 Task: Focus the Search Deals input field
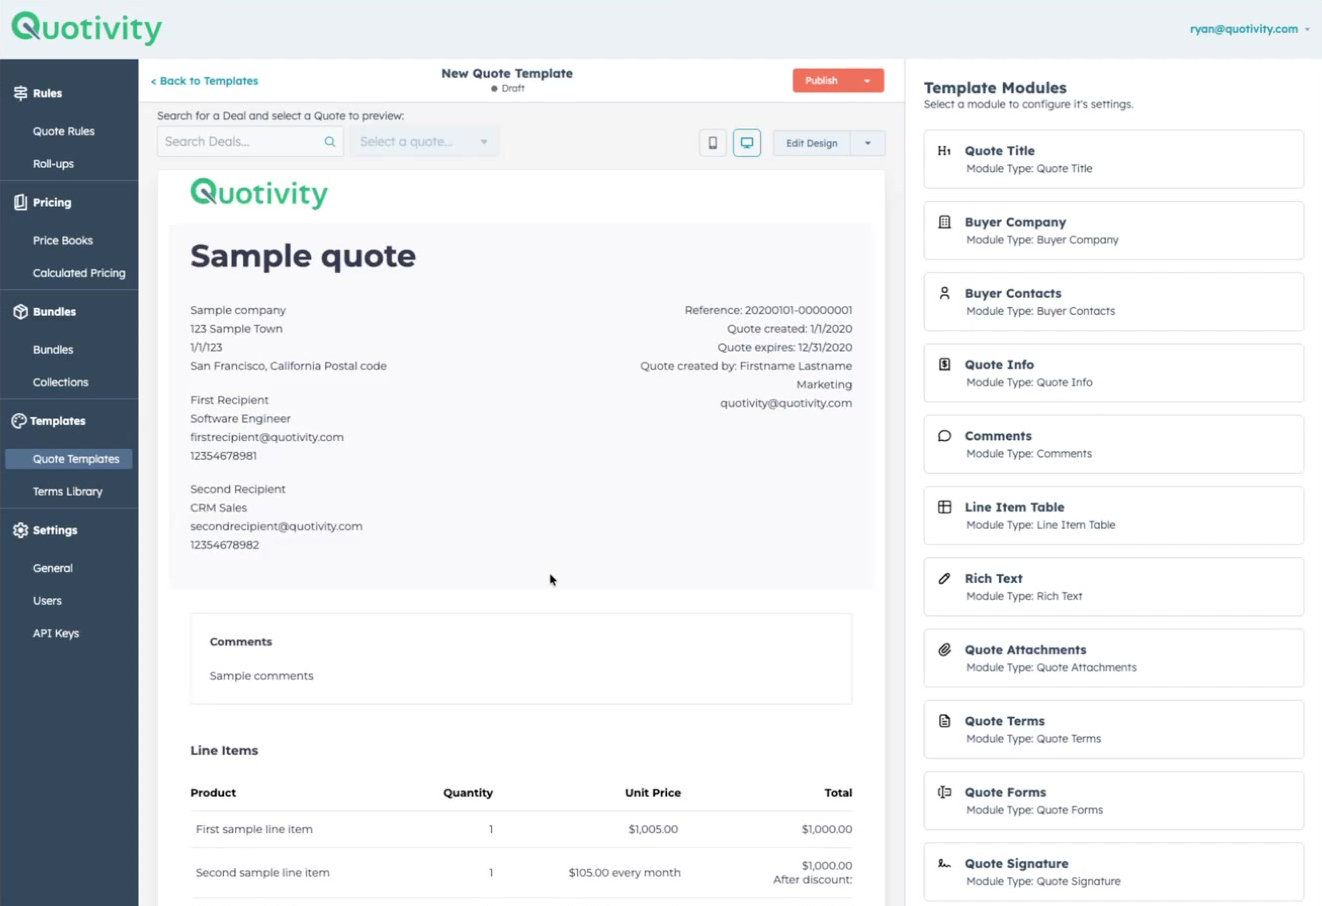(240, 142)
